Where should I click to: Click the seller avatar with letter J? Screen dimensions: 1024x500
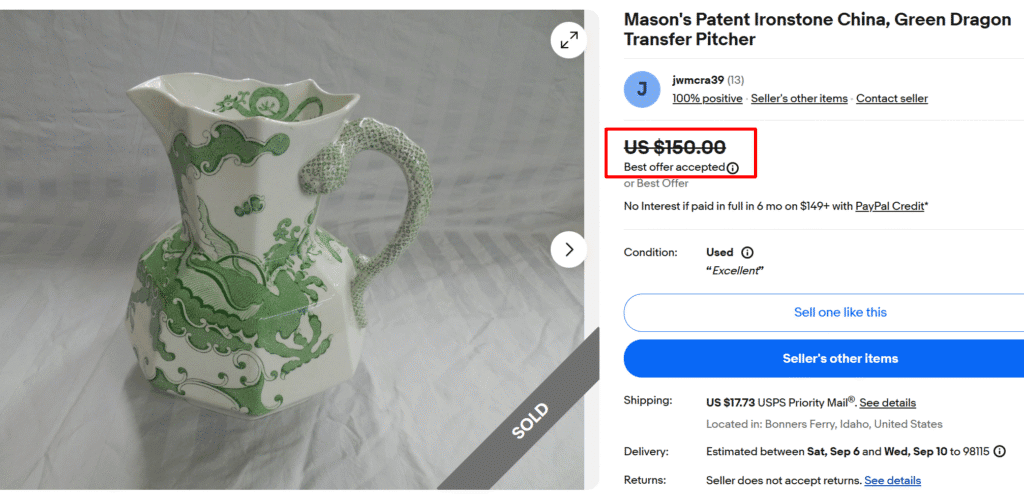642,89
